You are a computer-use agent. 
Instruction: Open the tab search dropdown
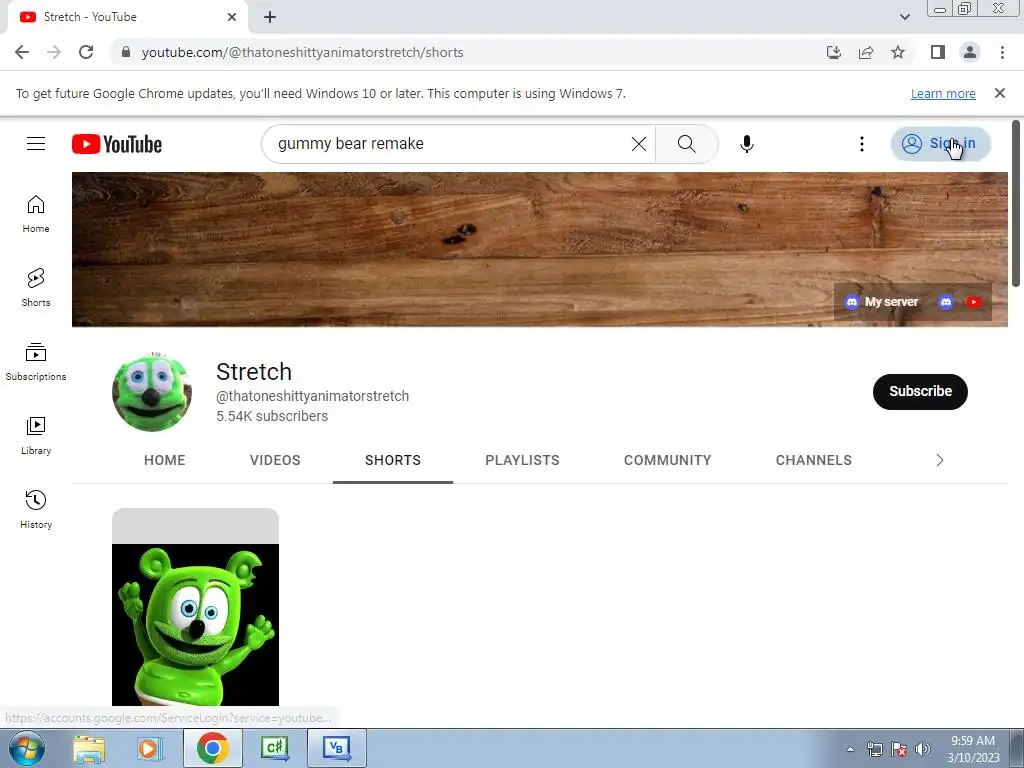904,17
